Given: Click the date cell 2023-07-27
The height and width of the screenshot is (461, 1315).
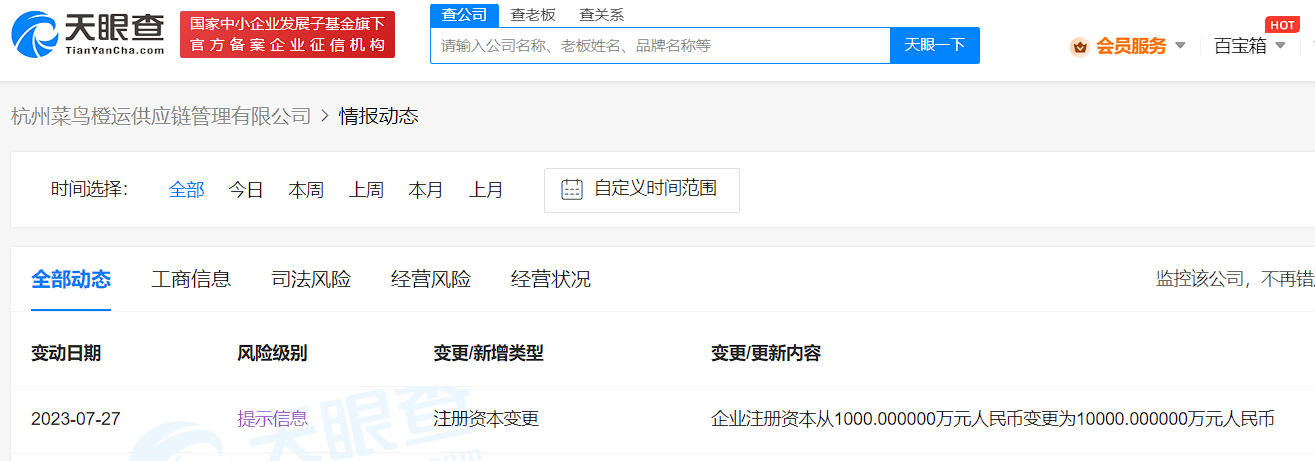Looking at the screenshot, I should 76,419.
